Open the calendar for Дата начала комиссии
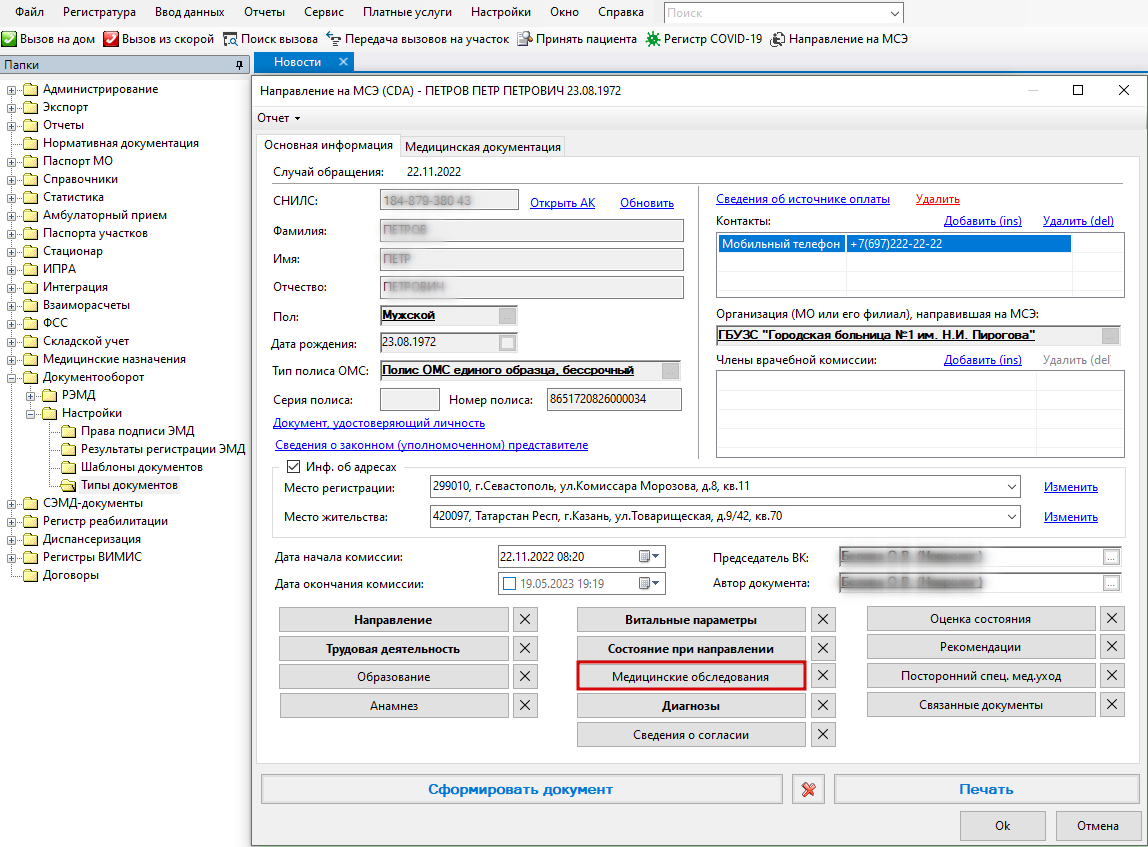Screen dimensions: 1148x847 [649, 556]
